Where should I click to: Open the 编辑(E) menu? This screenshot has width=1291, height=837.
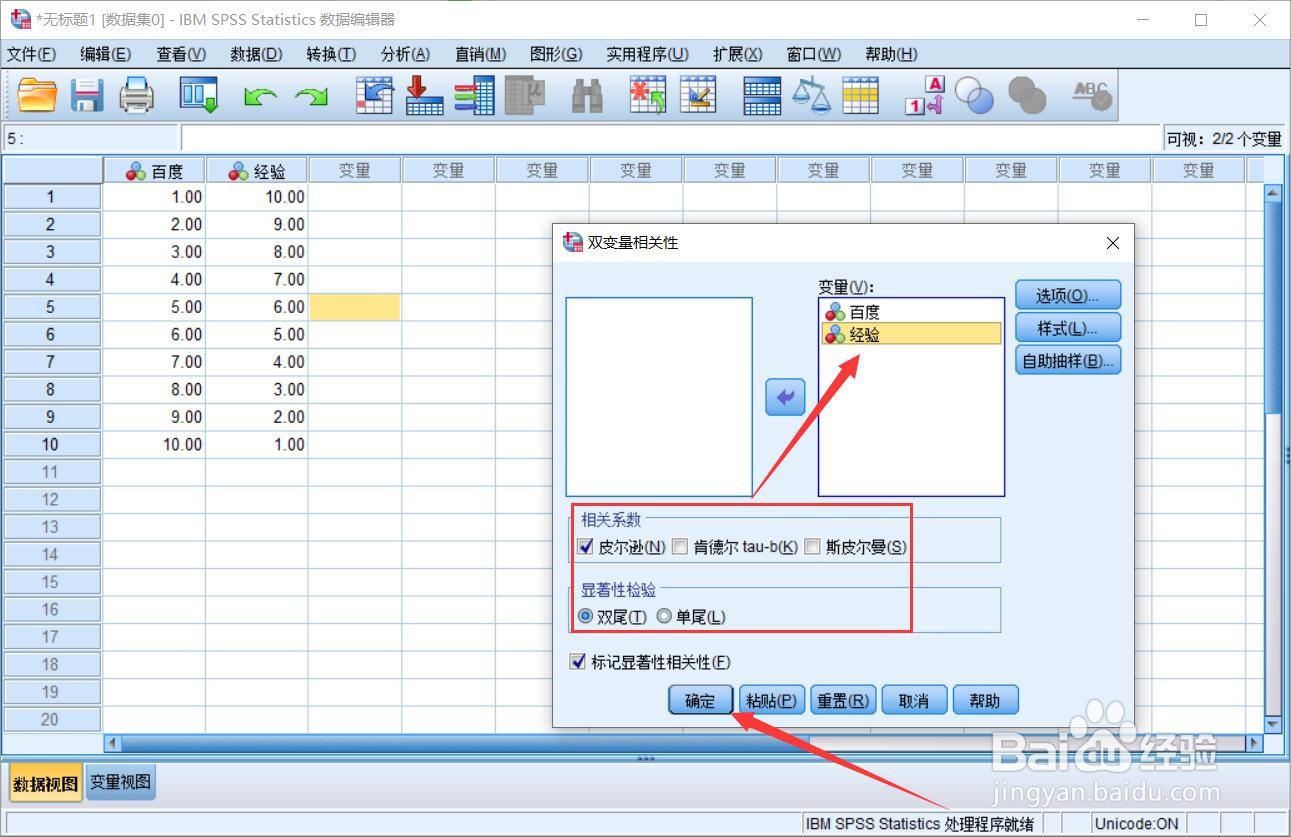click(x=106, y=54)
